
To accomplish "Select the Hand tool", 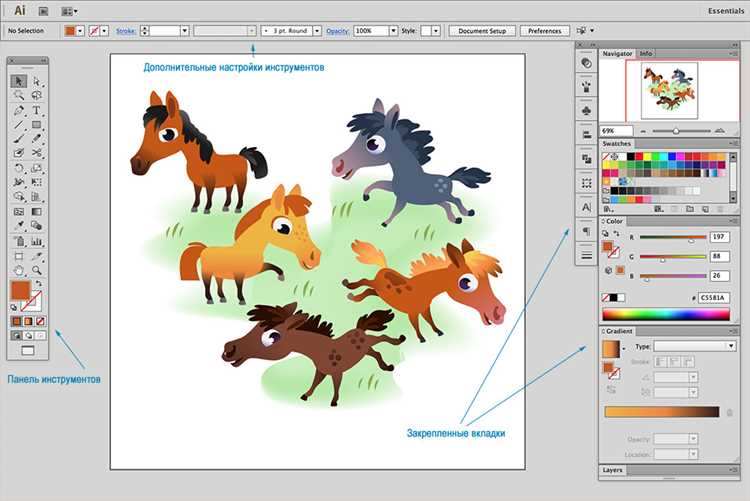I will pyautogui.click(x=19, y=270).
